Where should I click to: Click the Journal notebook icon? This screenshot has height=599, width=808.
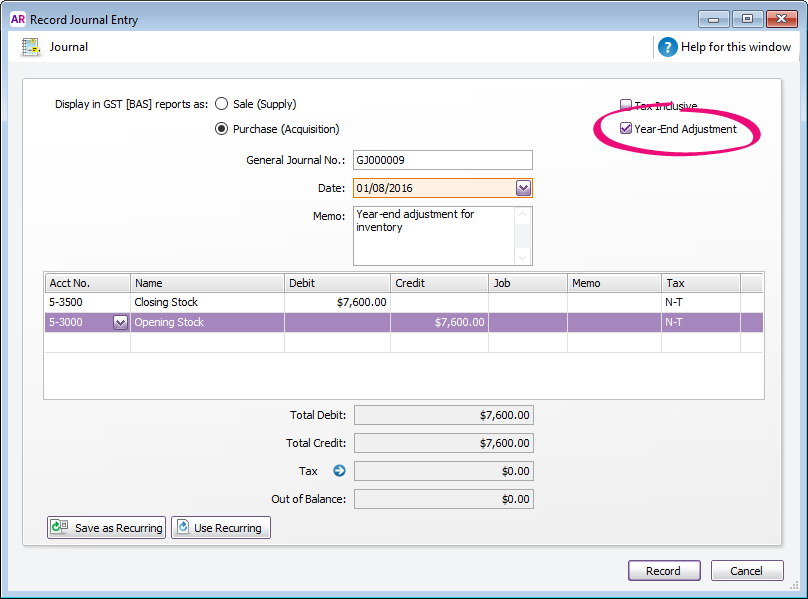click(30, 47)
